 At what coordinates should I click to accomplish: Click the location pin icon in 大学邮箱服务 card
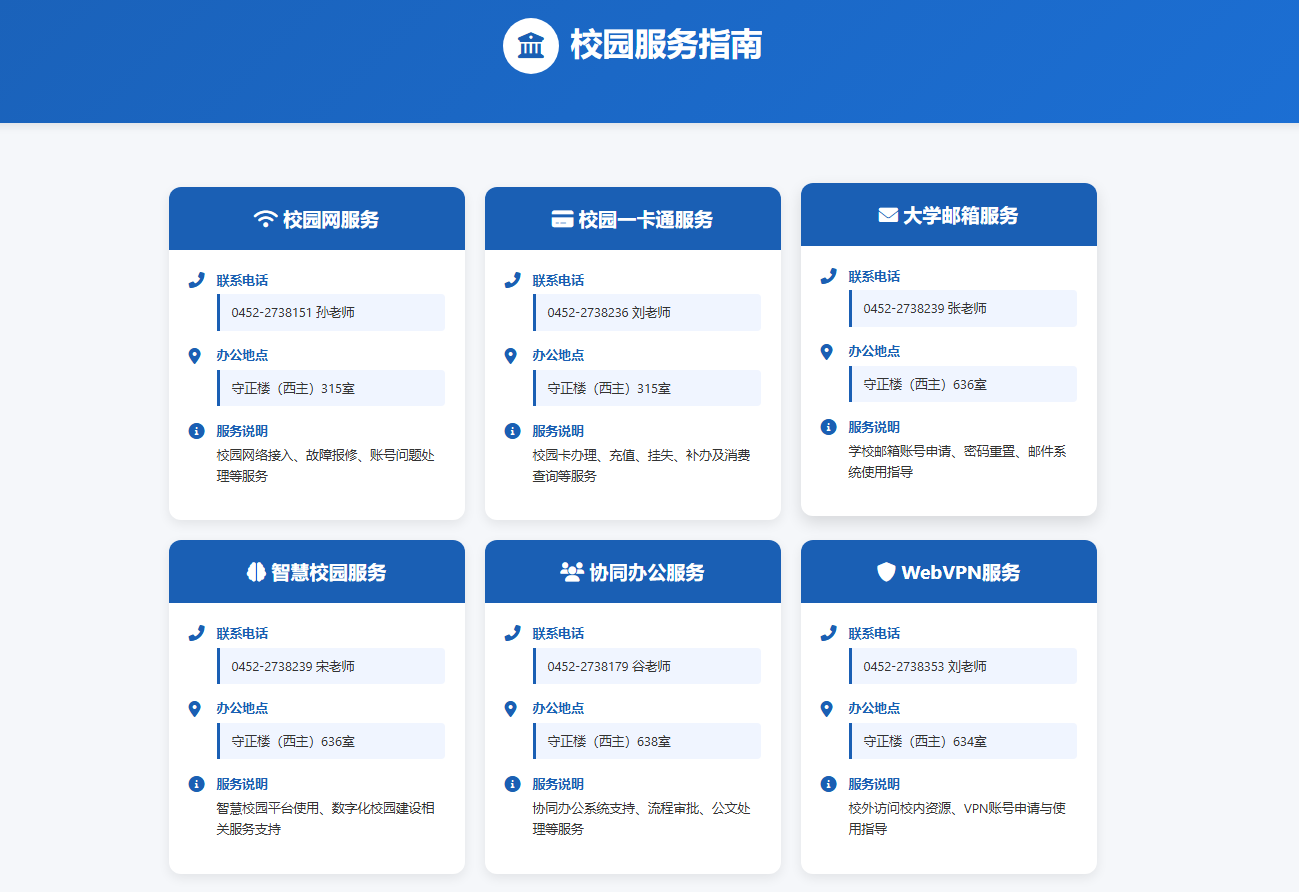(x=827, y=352)
